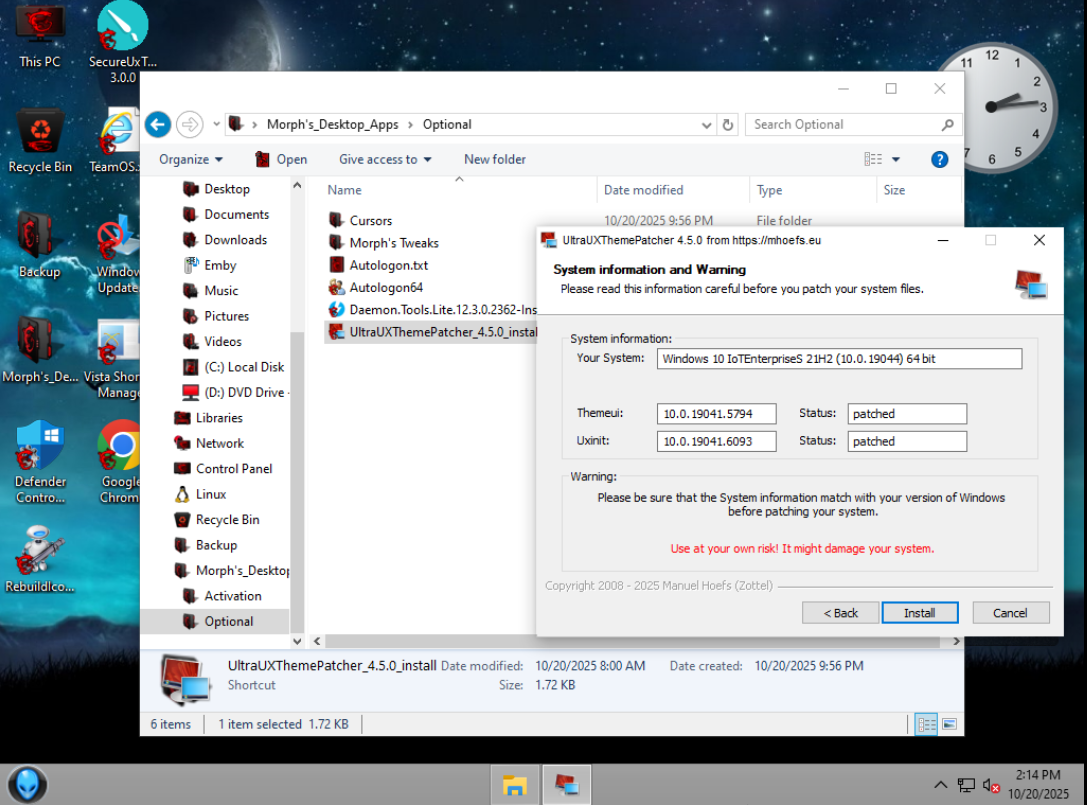Open the Give access to dropdown

385,159
